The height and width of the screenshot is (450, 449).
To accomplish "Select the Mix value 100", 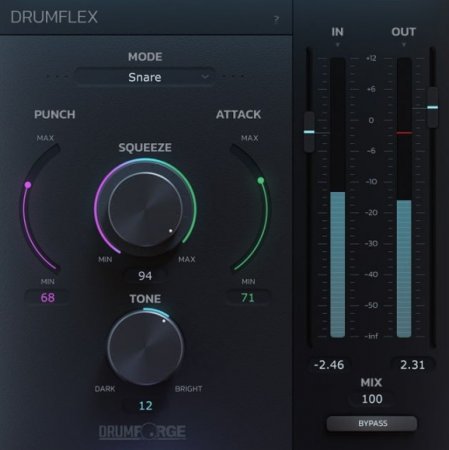I will (372, 399).
